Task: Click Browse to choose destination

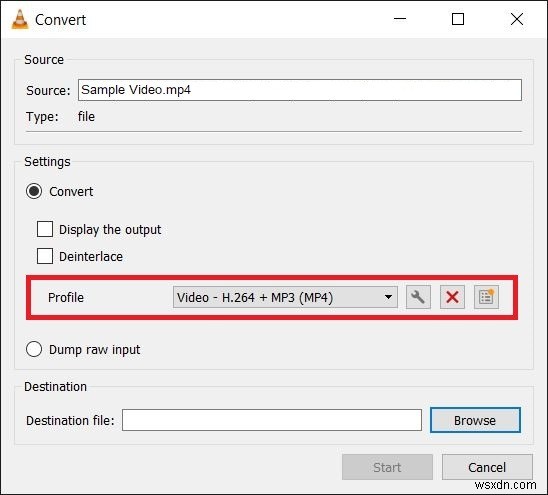Action: coord(475,420)
